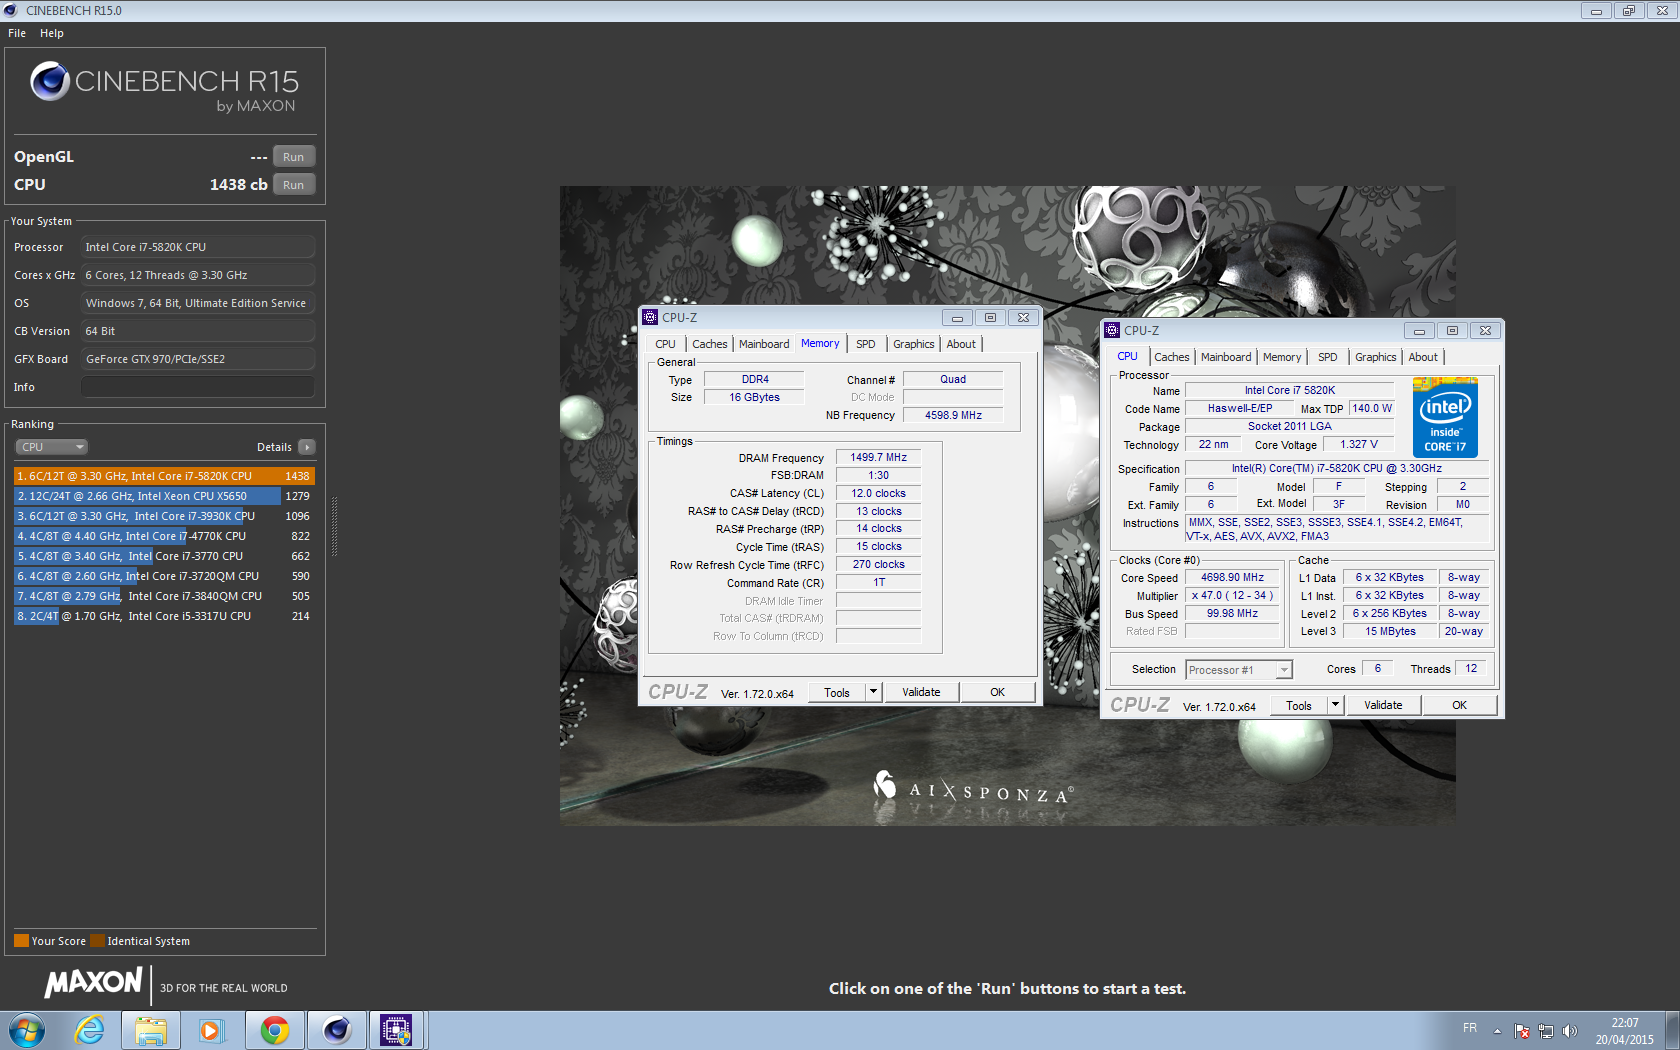Open the Windows Start menu orb
Viewport: 1680px width, 1050px height.
[x=27, y=1030]
